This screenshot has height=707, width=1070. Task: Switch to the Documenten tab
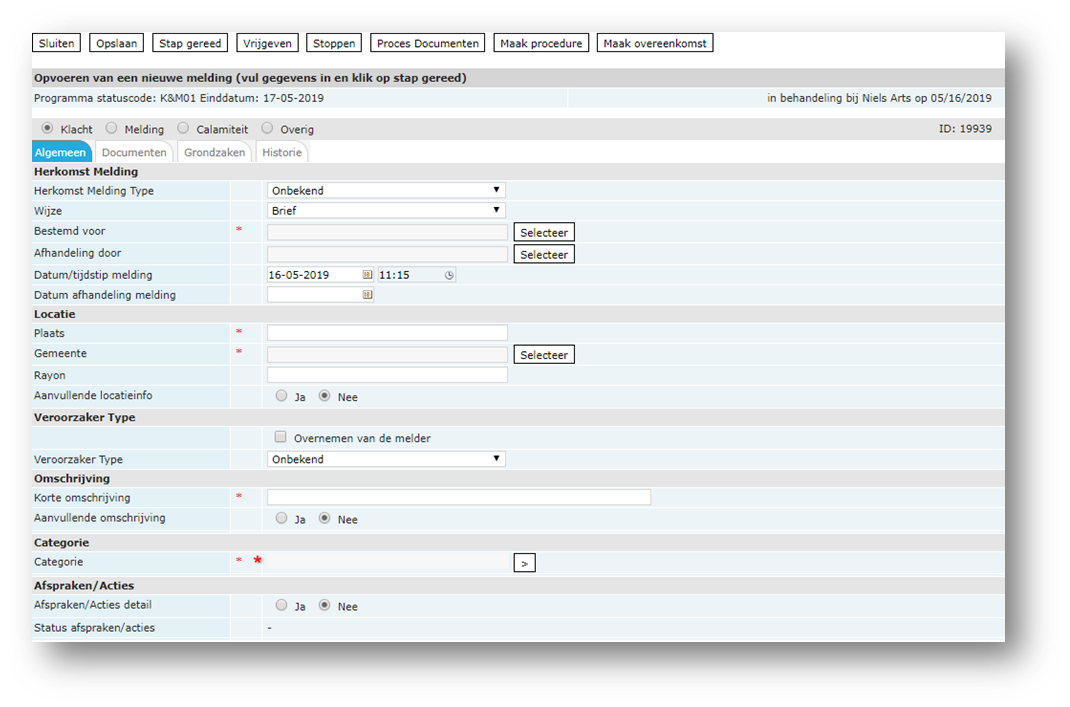[x=134, y=153]
